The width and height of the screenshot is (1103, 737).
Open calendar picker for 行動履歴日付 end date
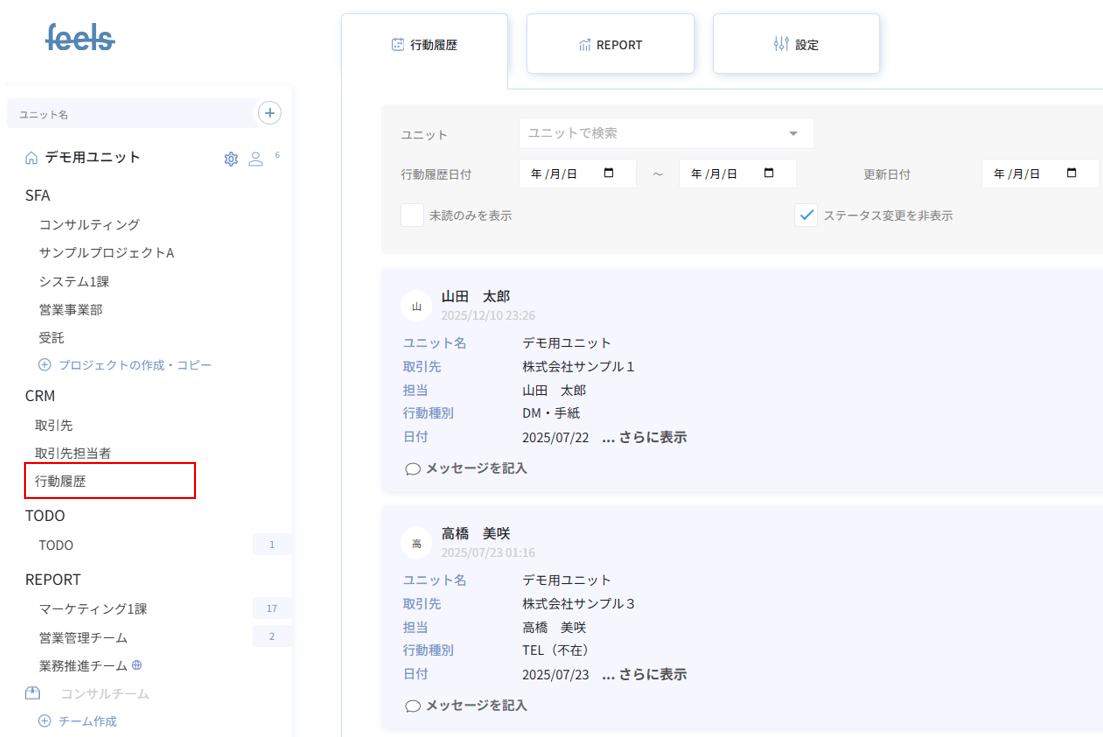click(x=769, y=173)
